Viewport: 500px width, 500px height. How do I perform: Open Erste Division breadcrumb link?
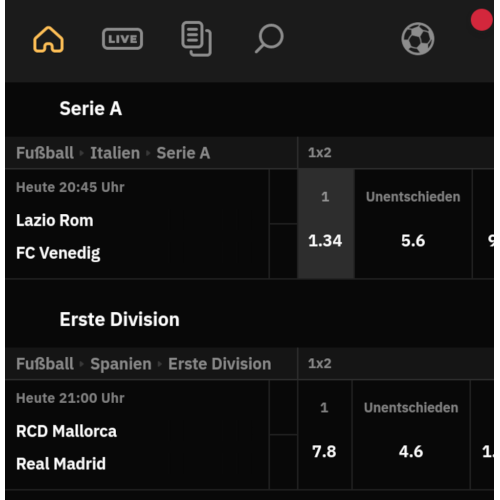(220, 364)
